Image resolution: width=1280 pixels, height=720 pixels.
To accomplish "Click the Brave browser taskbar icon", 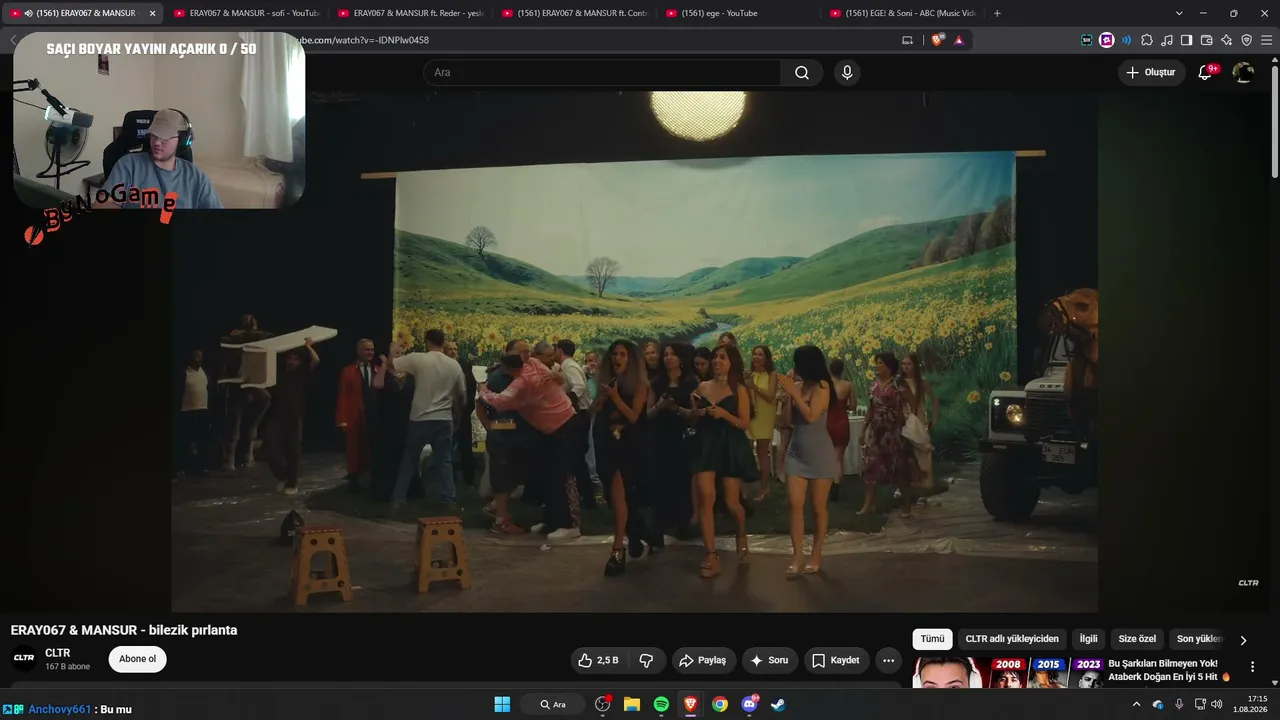I will 690,704.
